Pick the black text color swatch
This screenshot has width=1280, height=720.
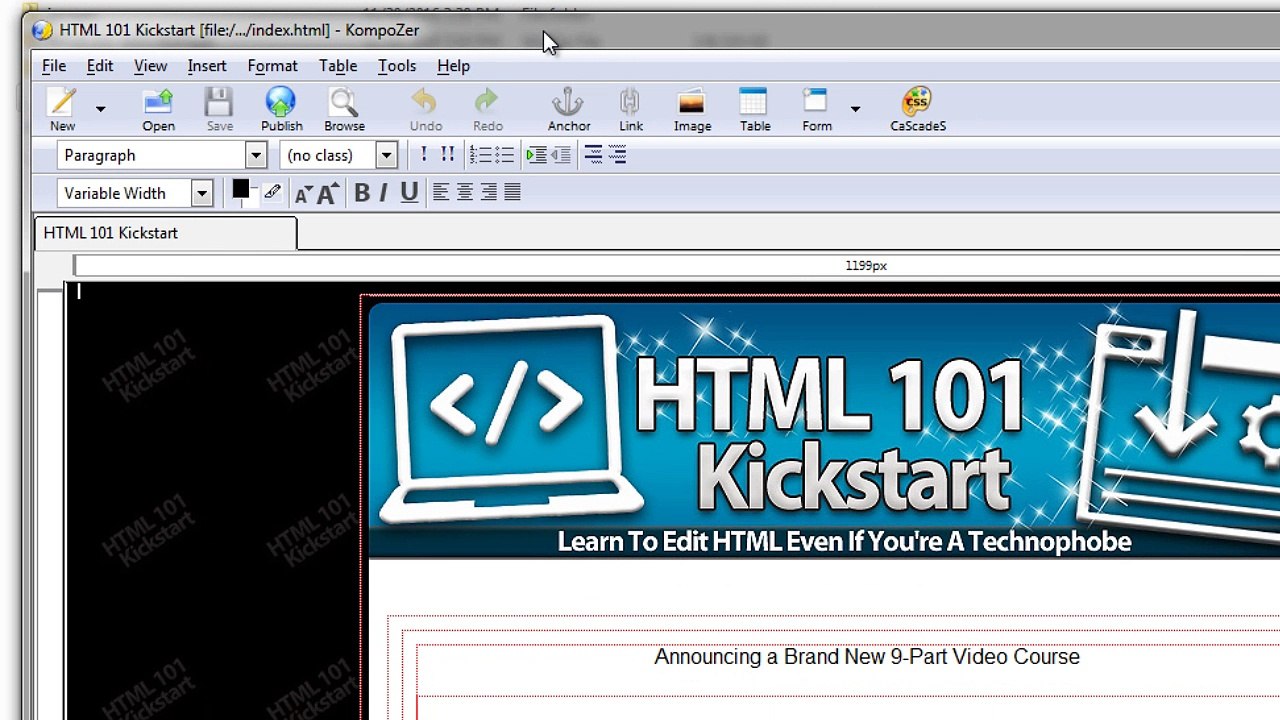241,190
